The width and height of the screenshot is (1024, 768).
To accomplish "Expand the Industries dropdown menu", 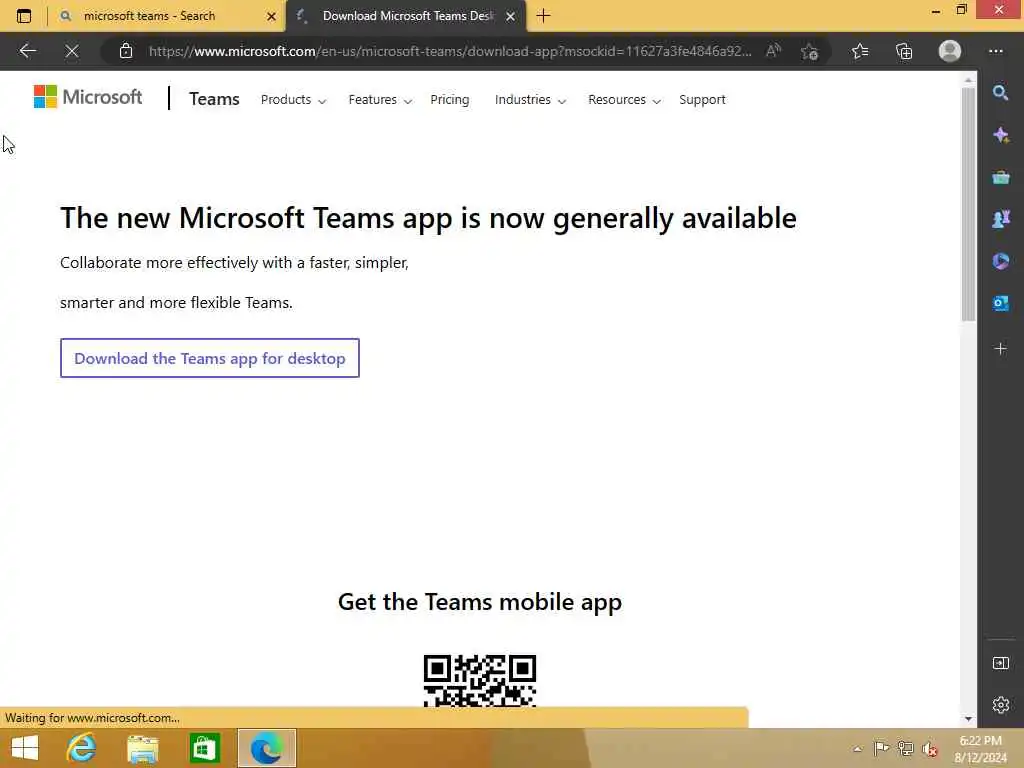I will [530, 100].
